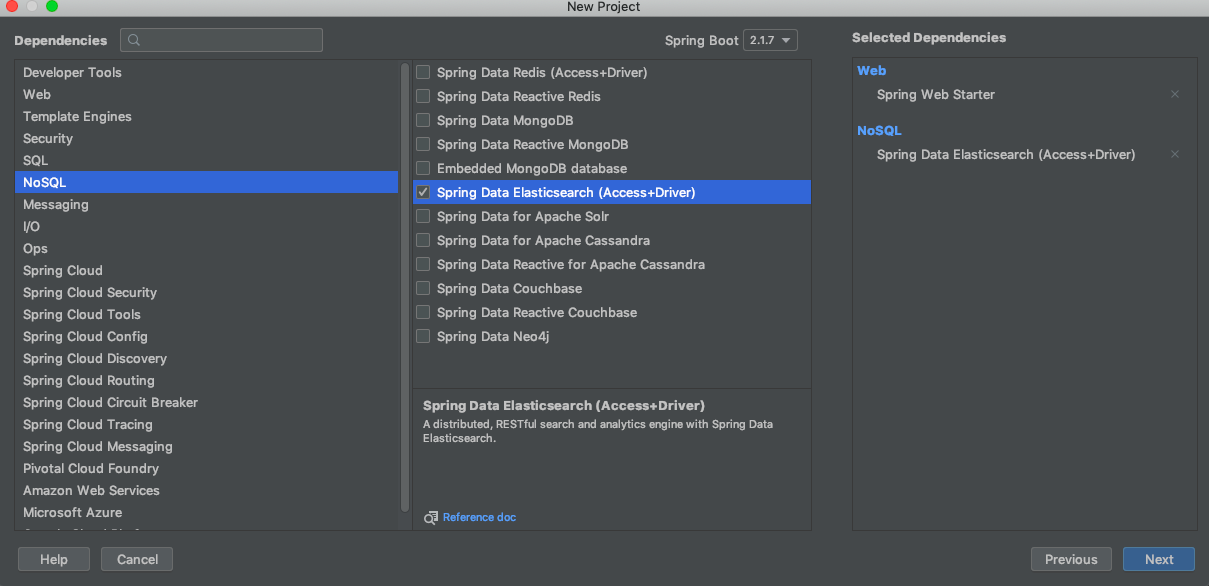The image size is (1209, 586).
Task: Open Spring Cloud Routing category
Action: tap(206, 380)
